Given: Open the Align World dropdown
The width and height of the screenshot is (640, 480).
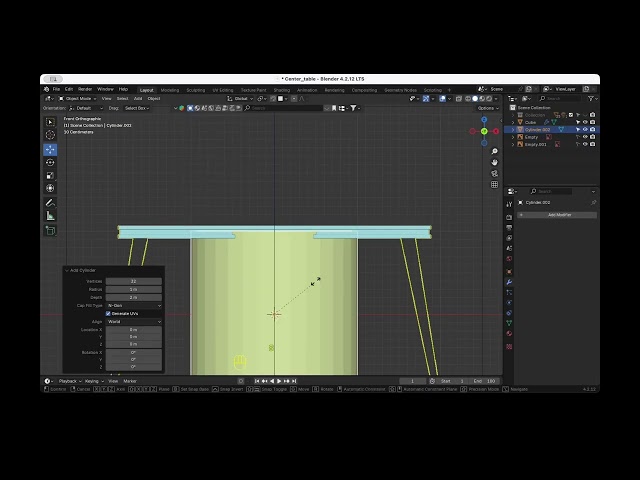Looking at the screenshot, I should 134,322.
